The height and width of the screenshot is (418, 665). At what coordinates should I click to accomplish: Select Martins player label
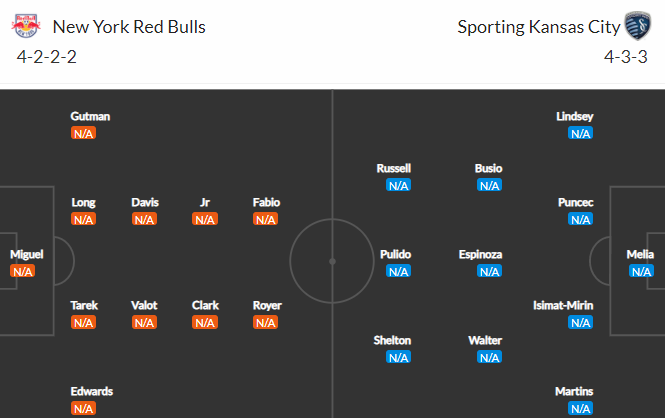pyautogui.click(x=574, y=391)
